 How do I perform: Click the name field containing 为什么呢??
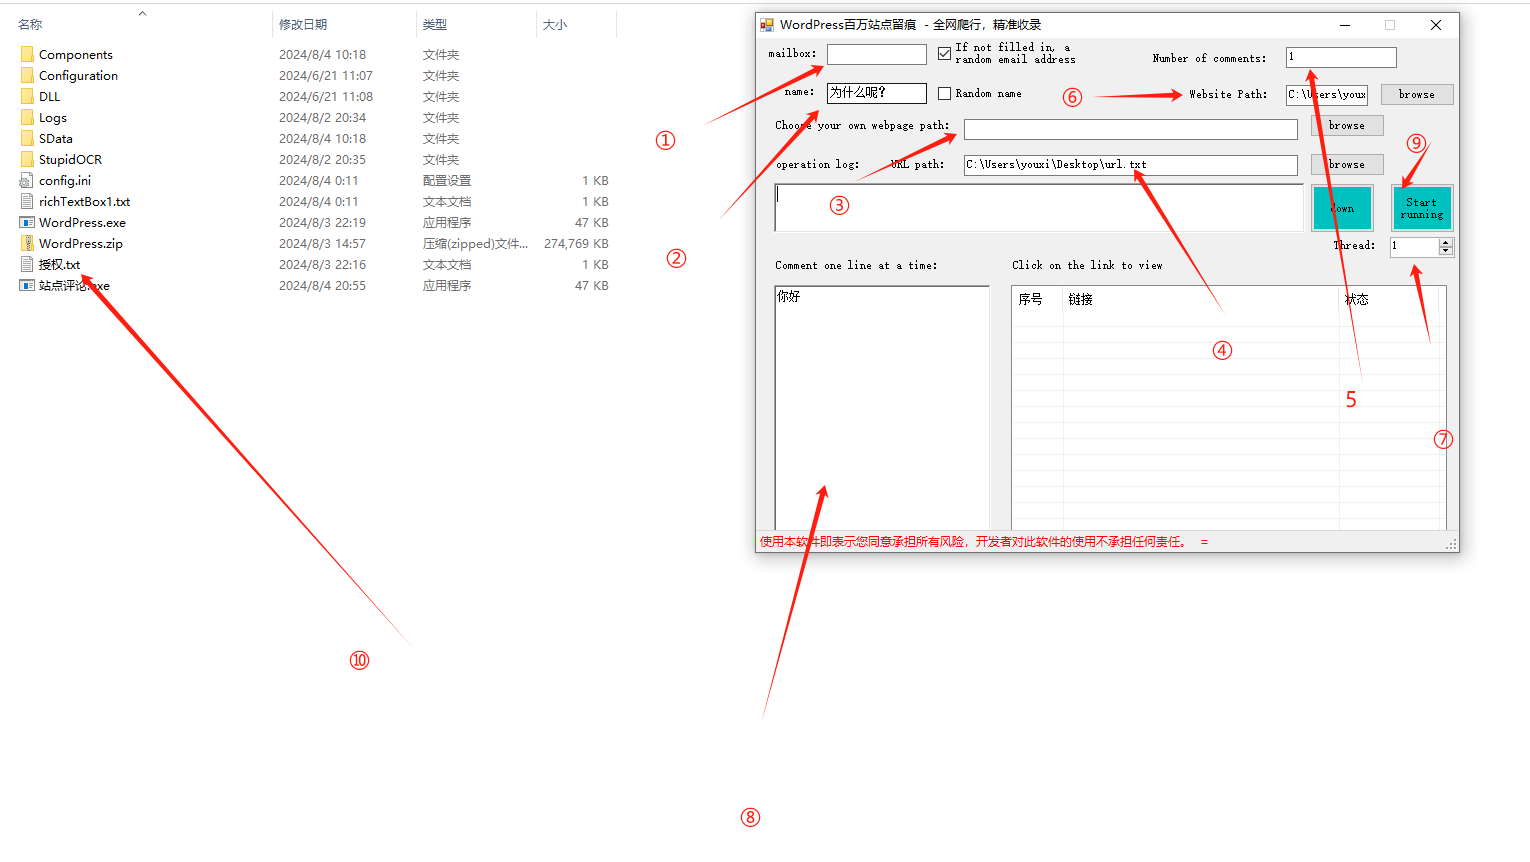click(x=877, y=93)
